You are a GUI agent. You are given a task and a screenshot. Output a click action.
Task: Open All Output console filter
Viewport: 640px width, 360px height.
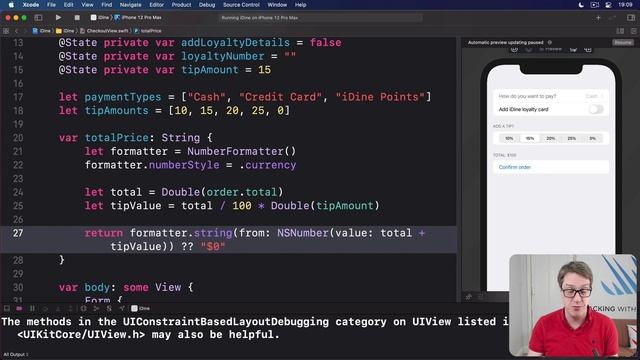[x=16, y=354]
